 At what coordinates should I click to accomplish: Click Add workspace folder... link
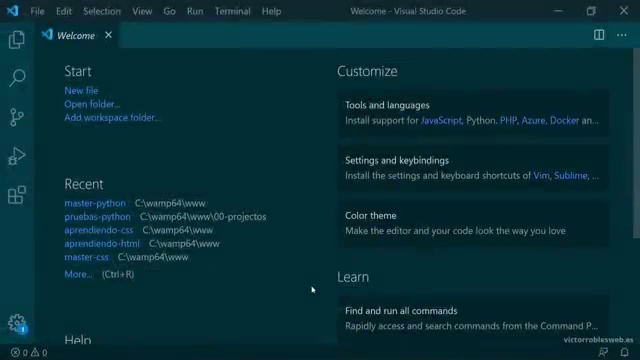click(x=112, y=118)
